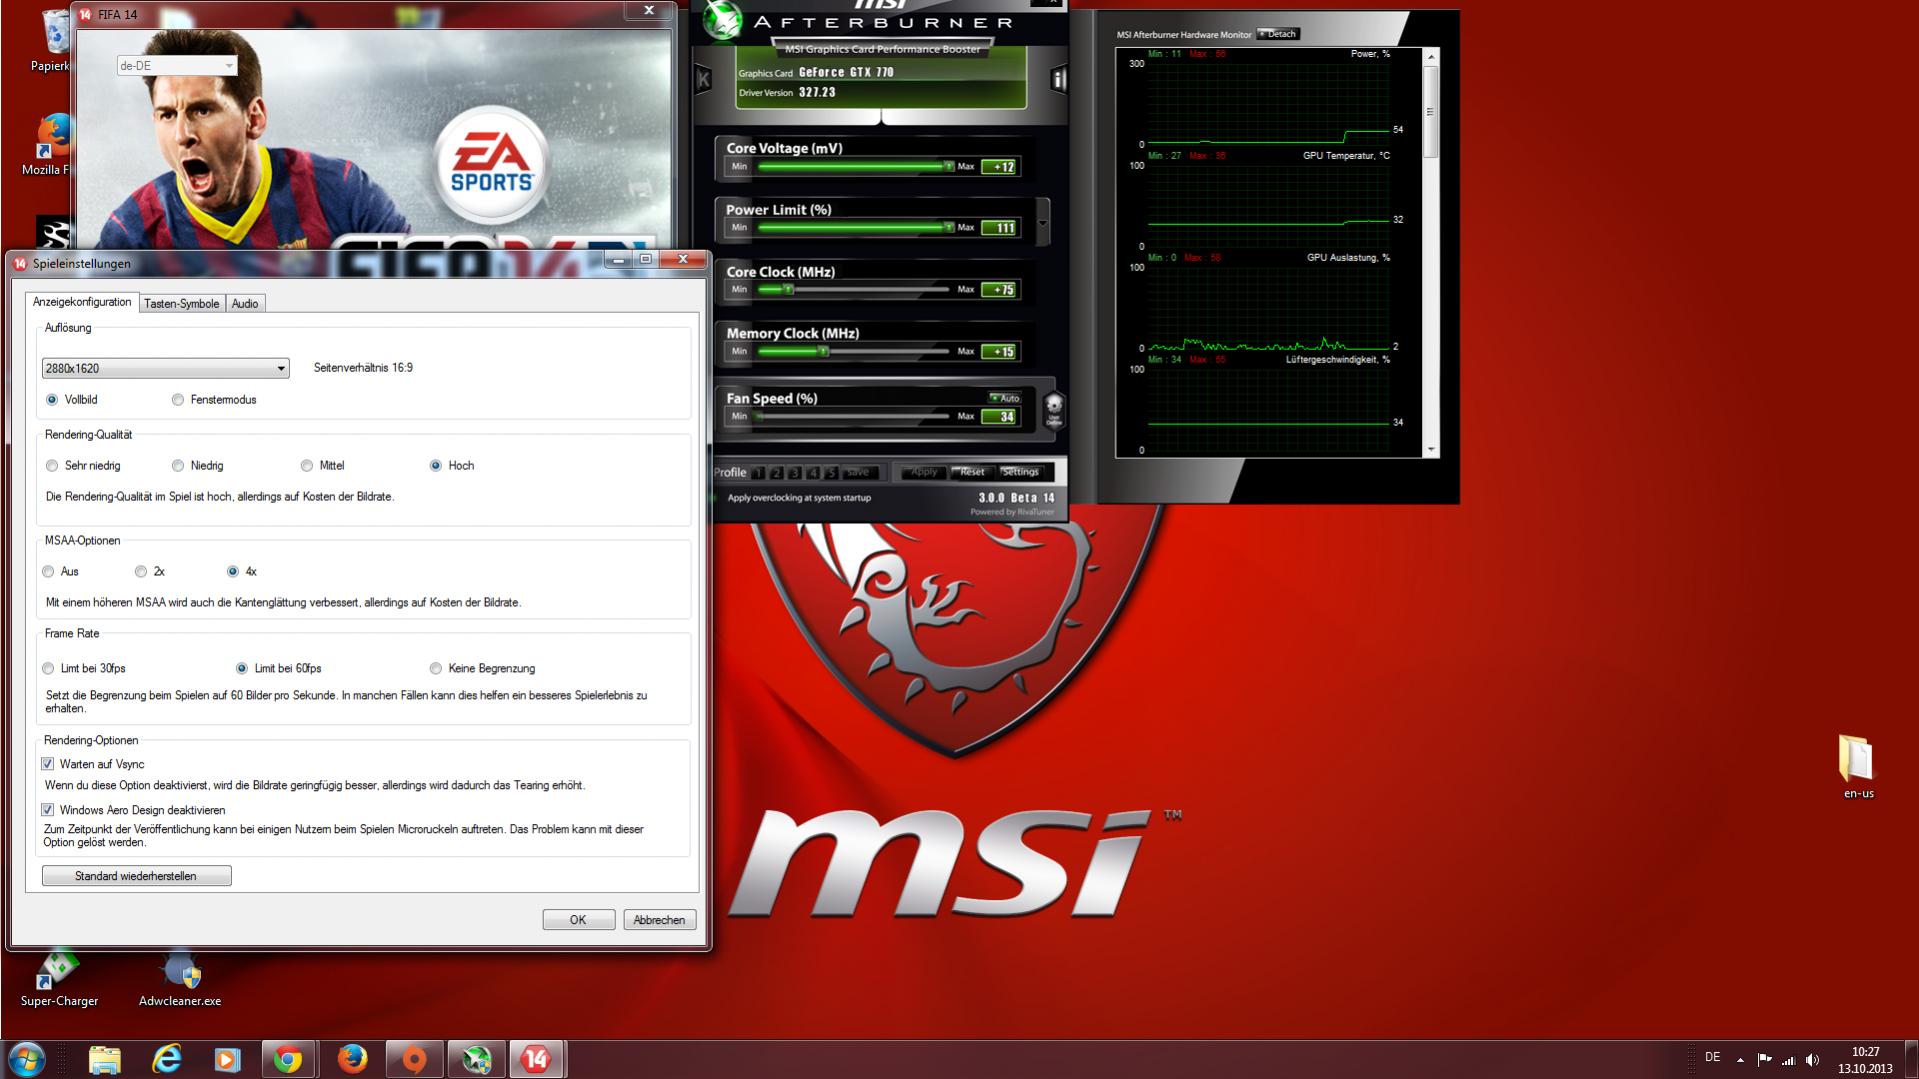Open Afterburner Settings button

click(1020, 472)
